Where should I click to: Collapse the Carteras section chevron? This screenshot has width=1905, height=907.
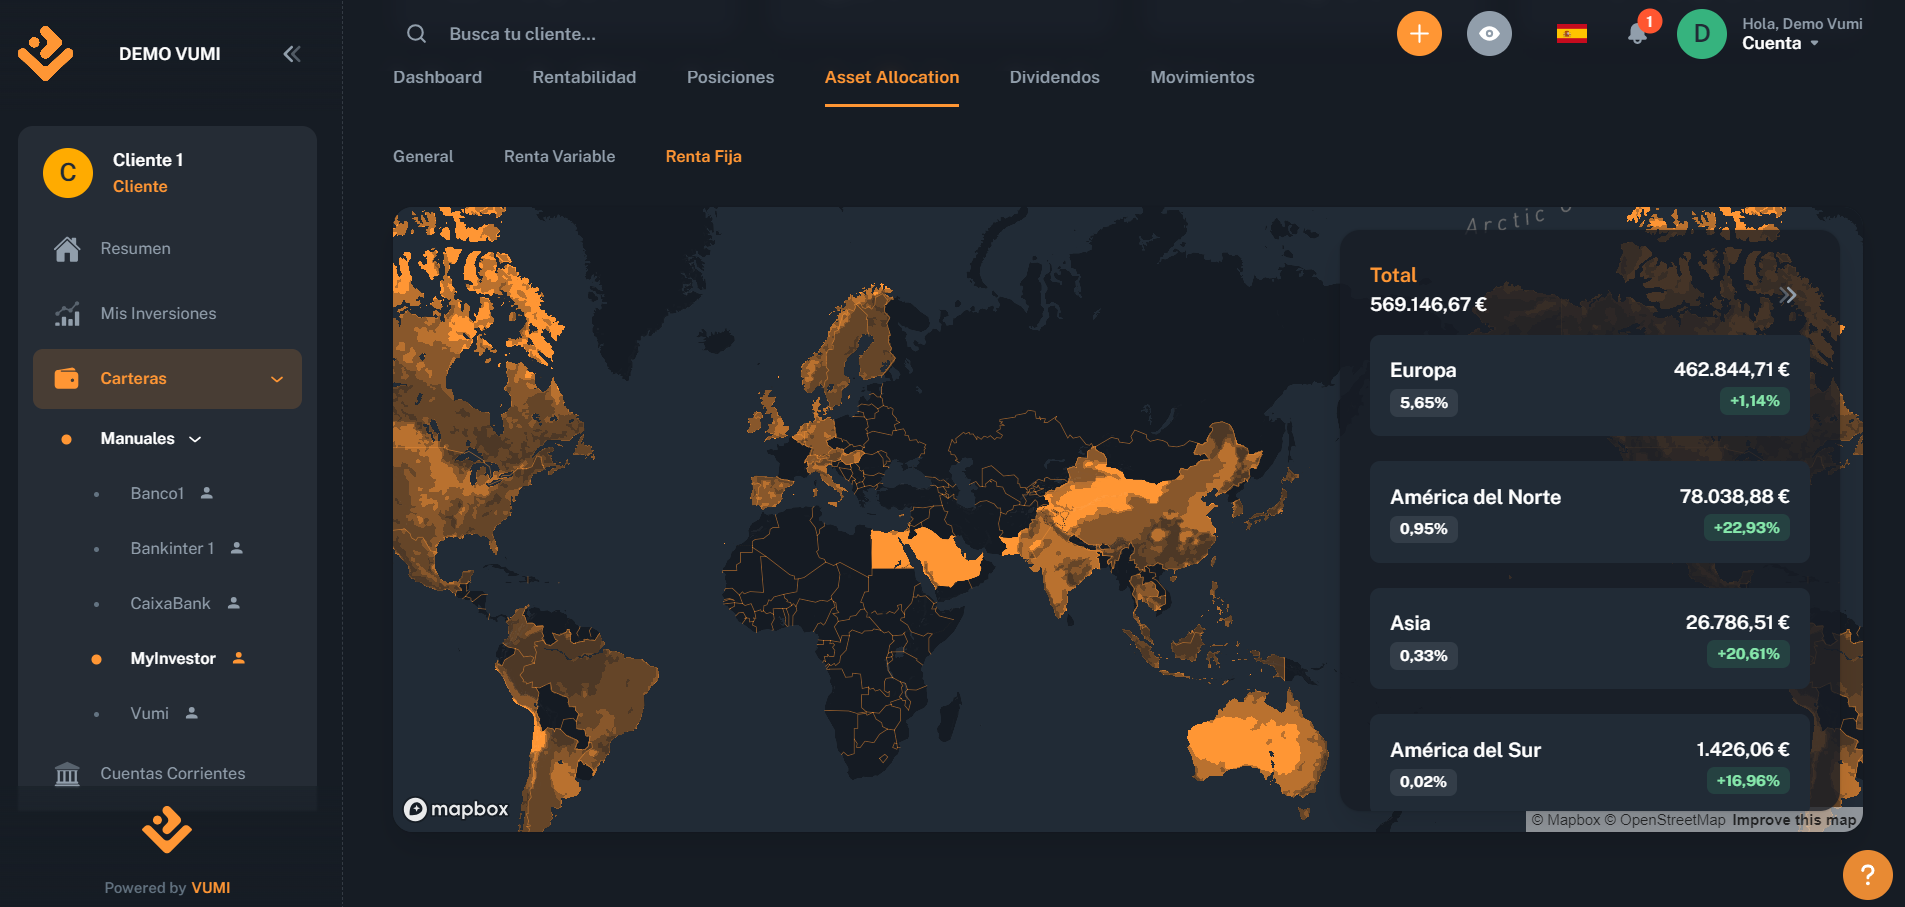coord(277,379)
